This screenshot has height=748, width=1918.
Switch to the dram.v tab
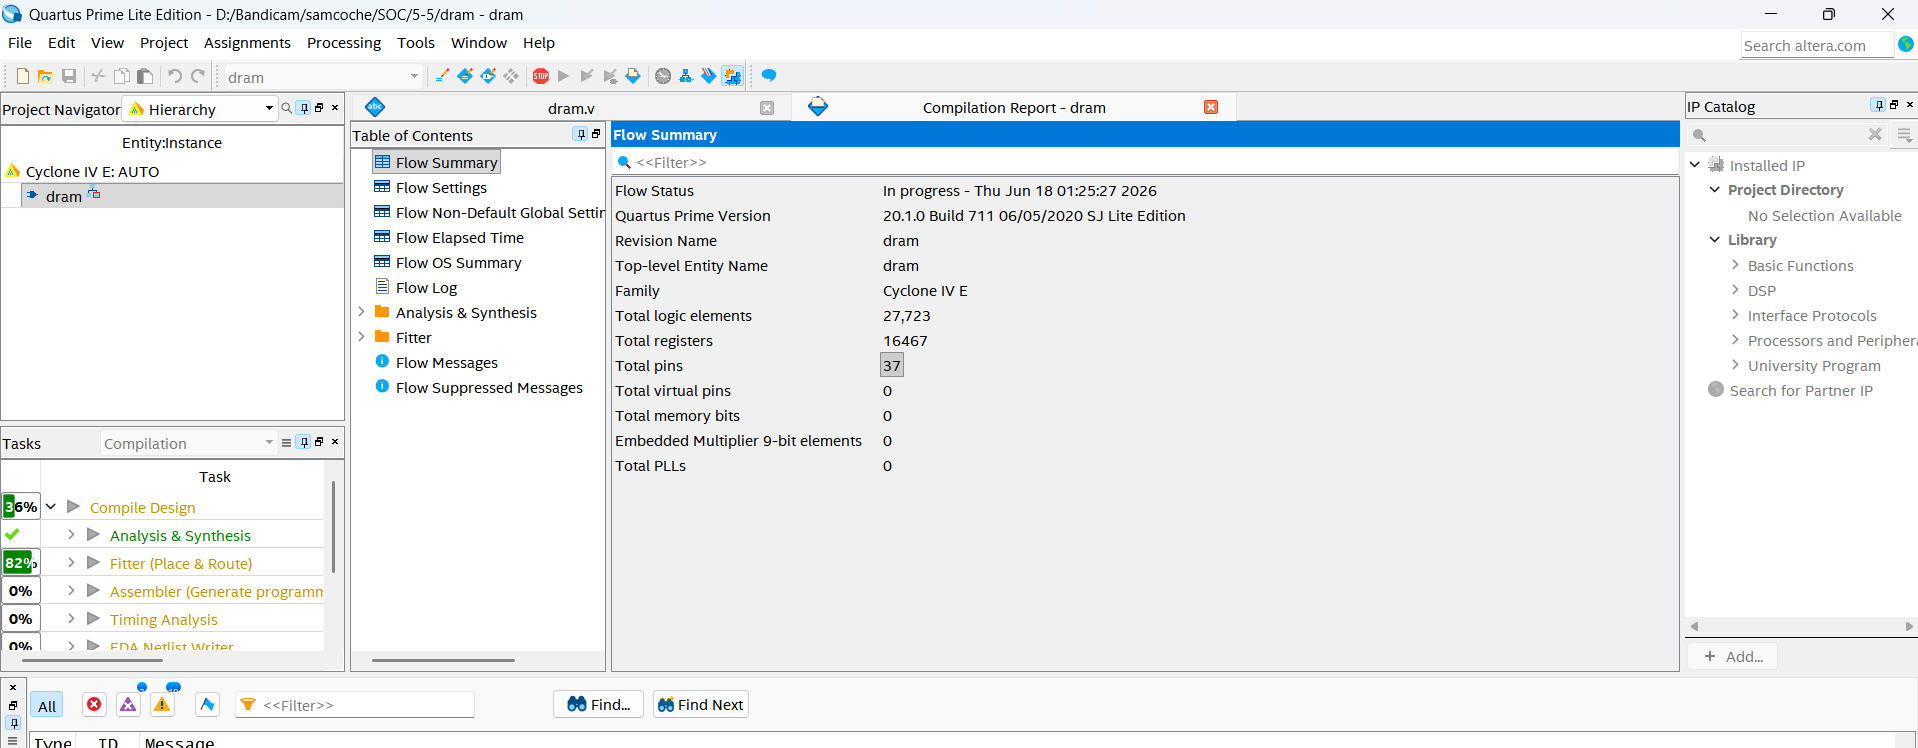click(x=570, y=108)
